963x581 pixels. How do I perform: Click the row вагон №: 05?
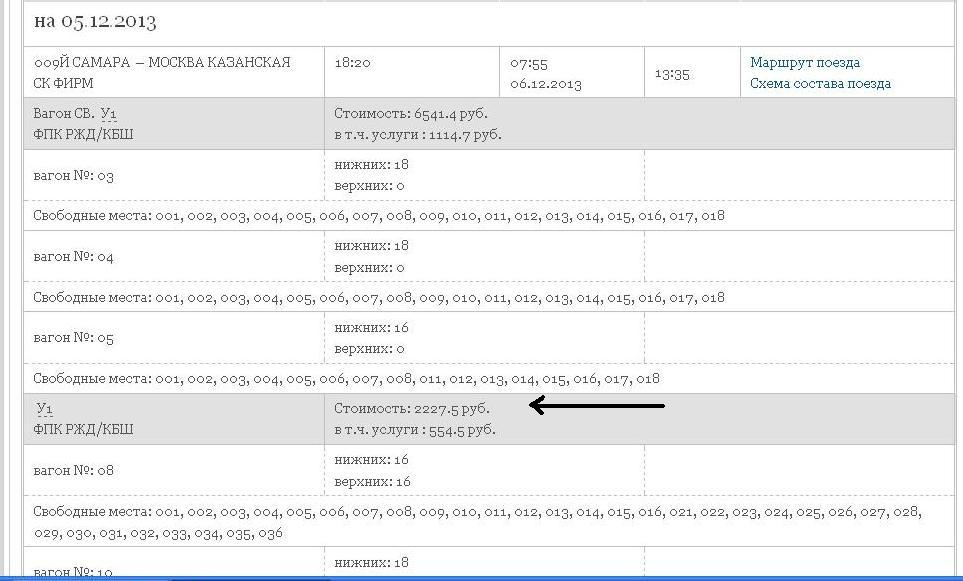click(x=74, y=338)
